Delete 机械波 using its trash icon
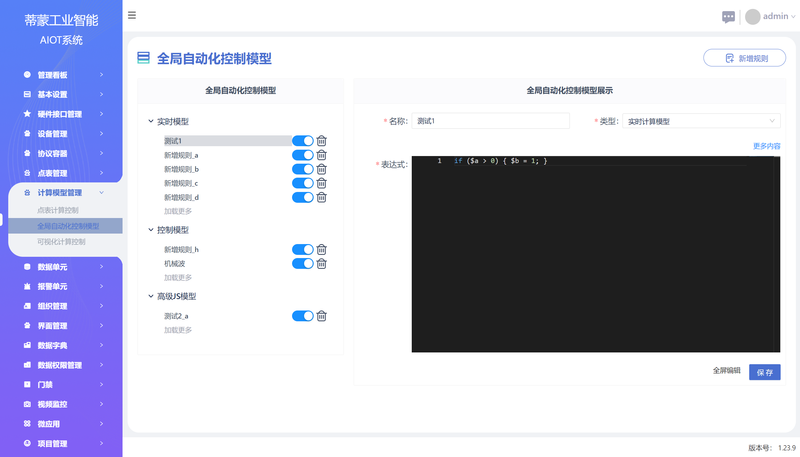The image size is (800, 457). pyautogui.click(x=321, y=264)
